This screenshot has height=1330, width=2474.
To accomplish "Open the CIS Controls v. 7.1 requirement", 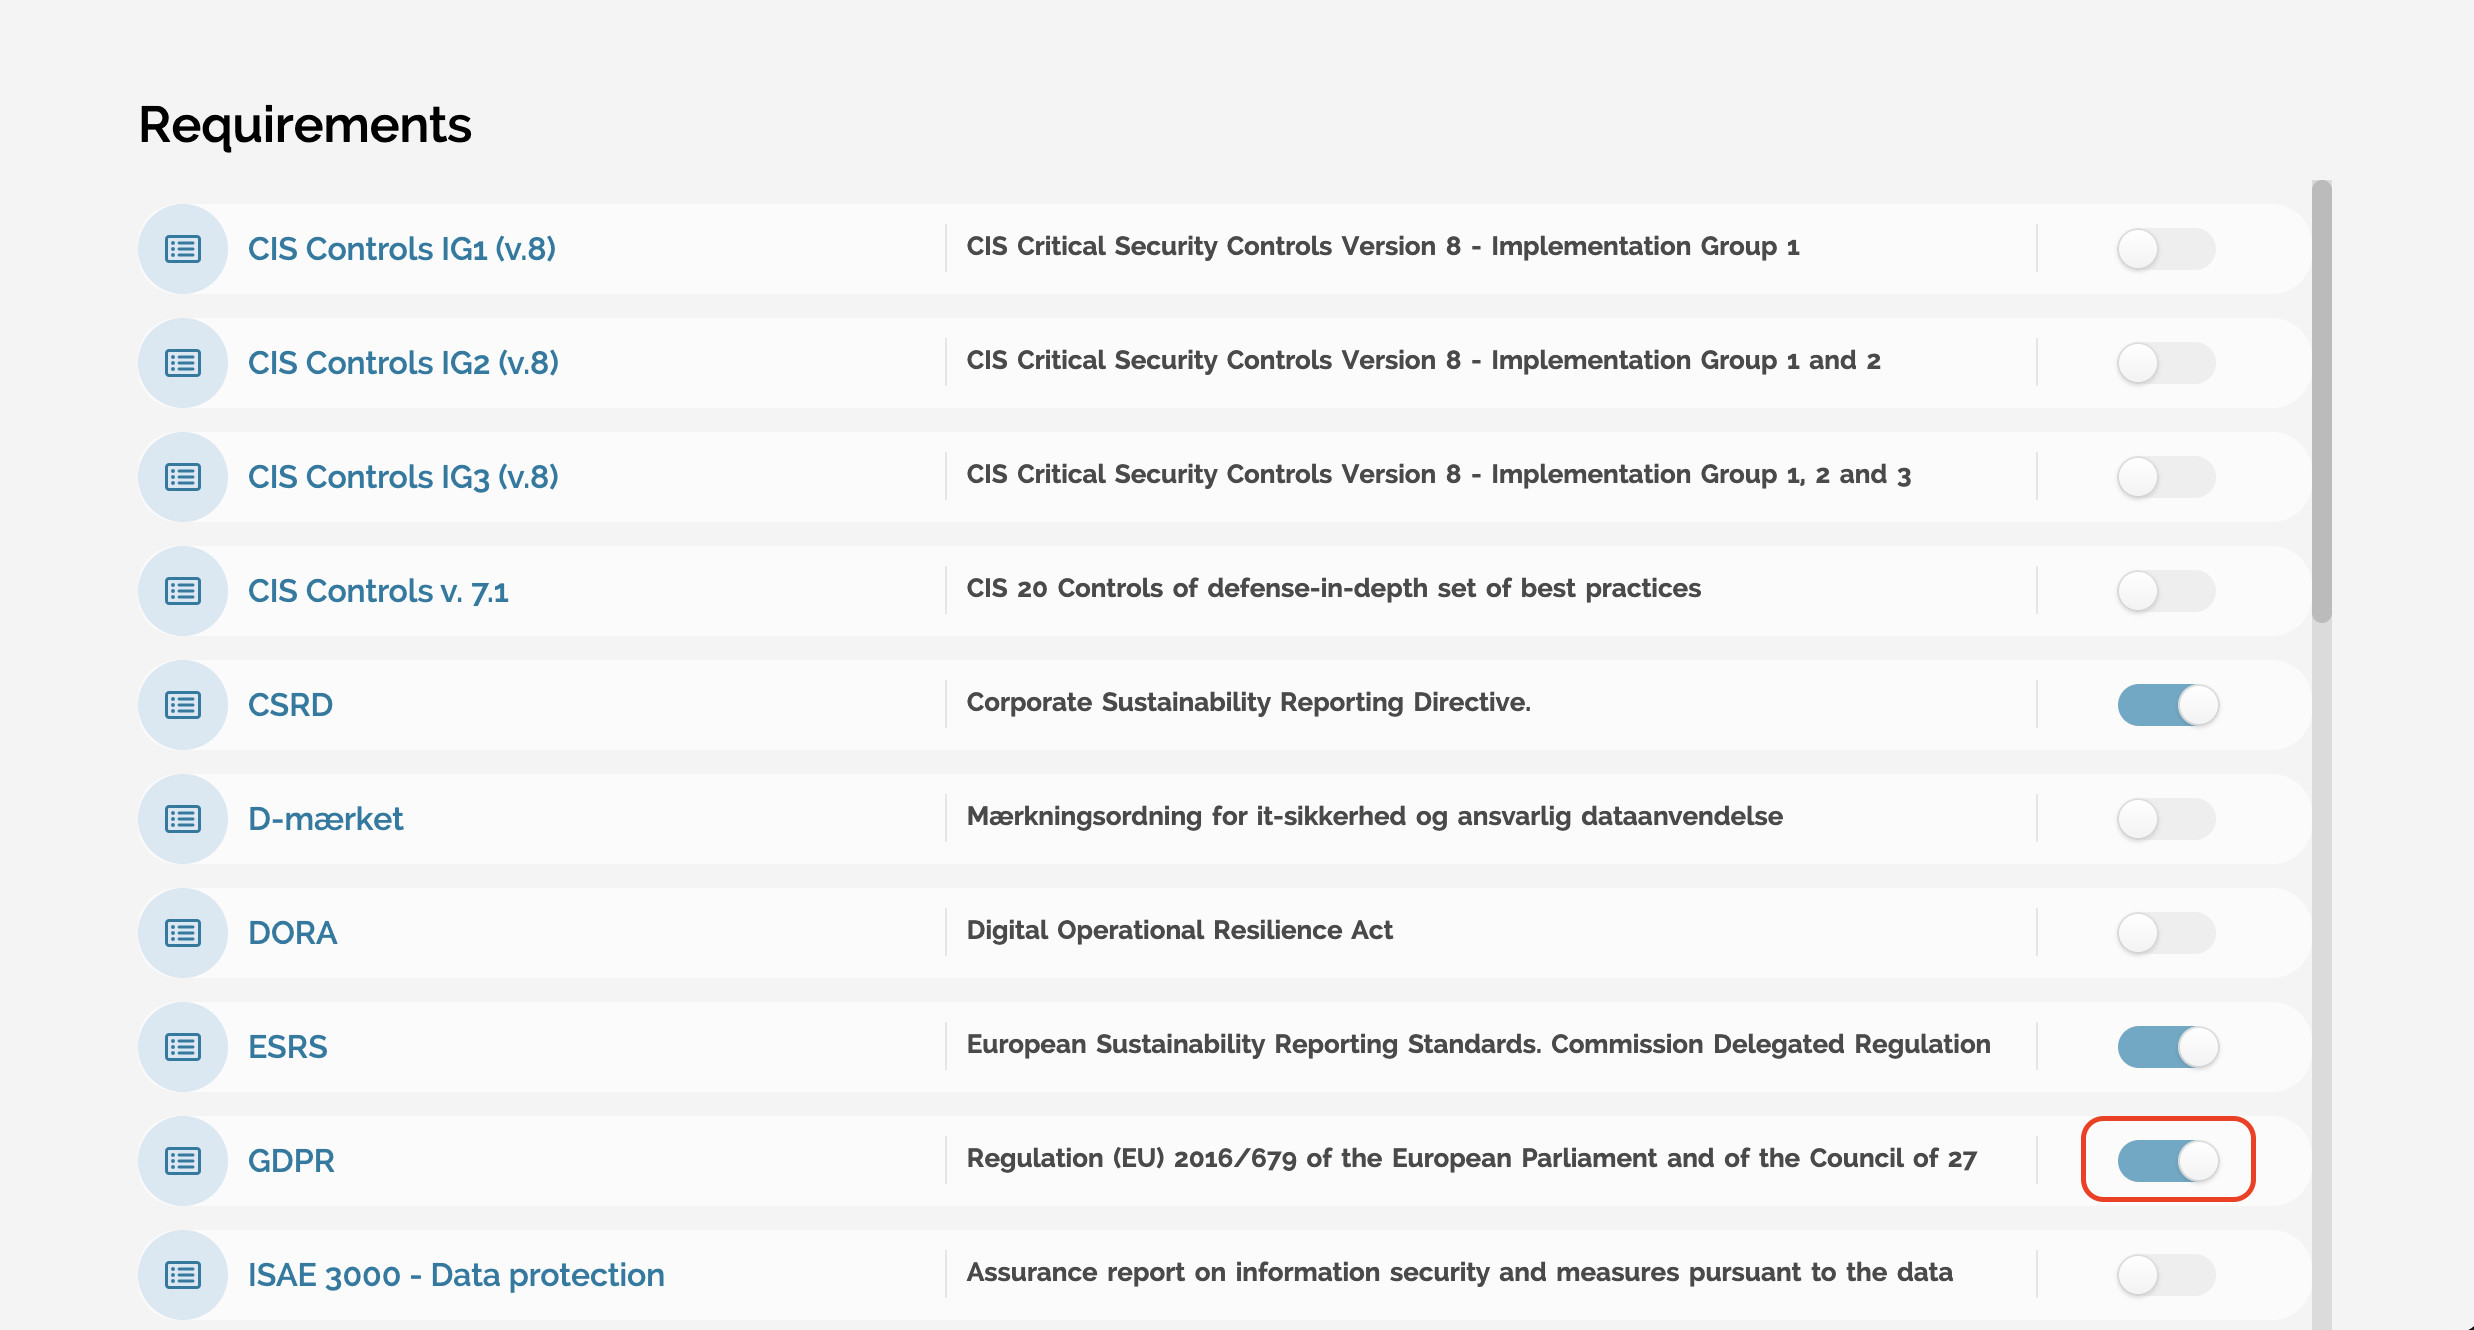I will click(x=378, y=591).
